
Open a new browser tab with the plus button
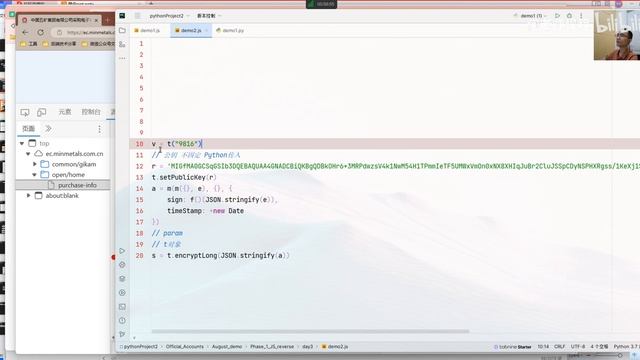(x=108, y=20)
